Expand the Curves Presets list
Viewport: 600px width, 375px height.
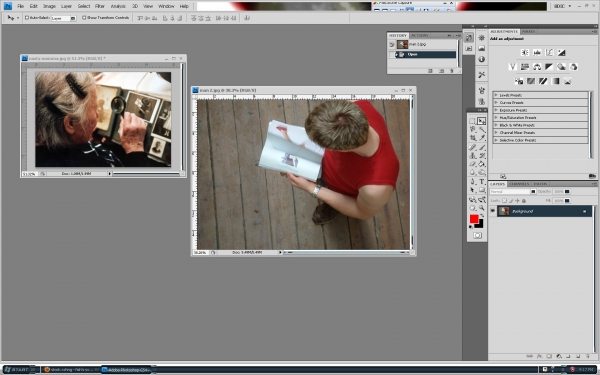[x=496, y=103]
